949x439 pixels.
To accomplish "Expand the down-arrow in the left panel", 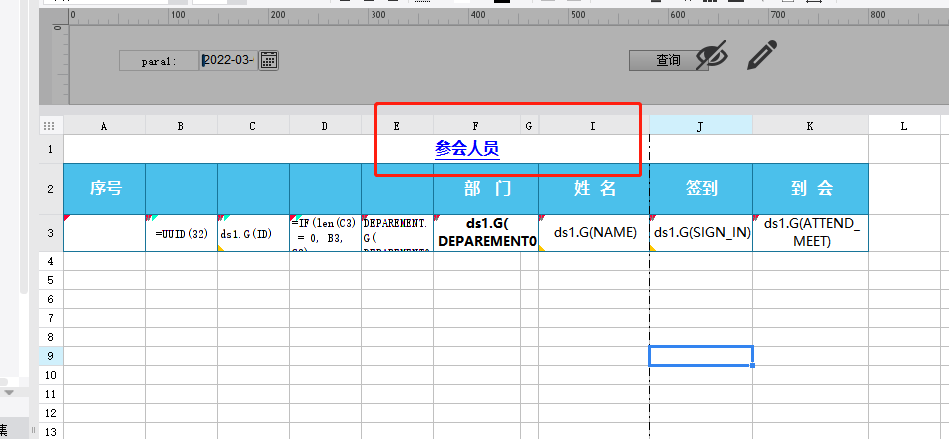I will point(9,392).
